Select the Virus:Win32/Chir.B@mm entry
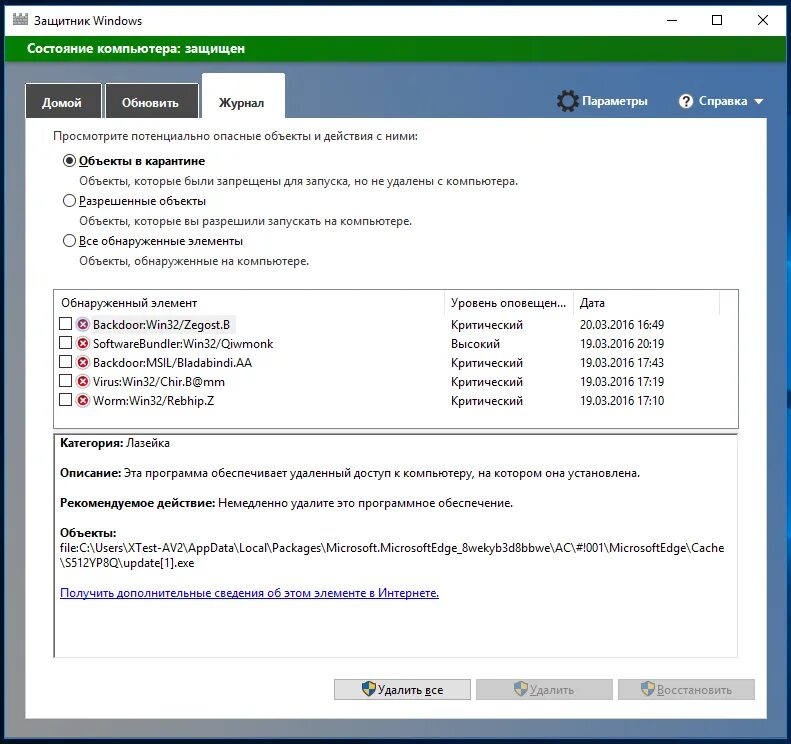 [158, 382]
